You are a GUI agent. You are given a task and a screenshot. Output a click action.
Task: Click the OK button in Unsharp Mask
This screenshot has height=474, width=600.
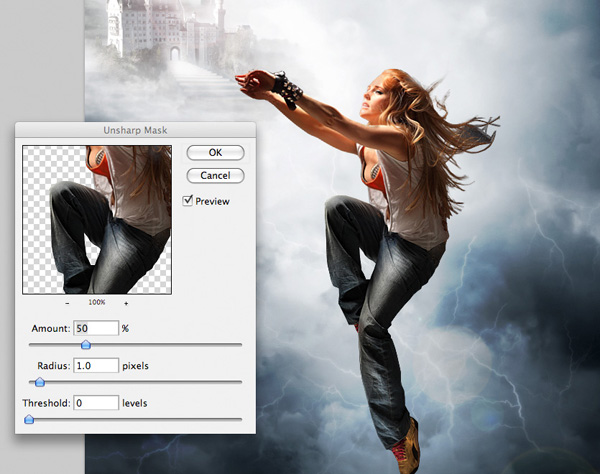pos(215,153)
